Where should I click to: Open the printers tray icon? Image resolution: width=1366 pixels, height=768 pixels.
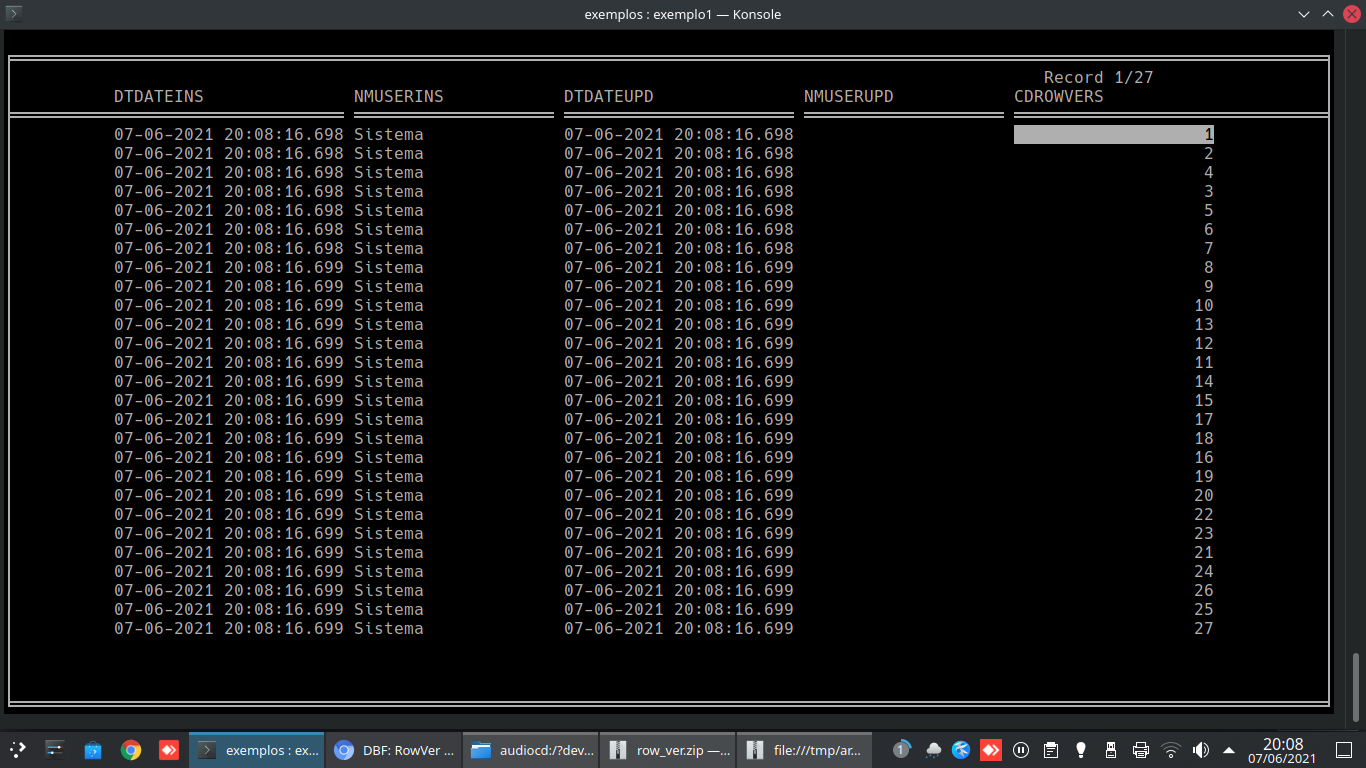(x=1141, y=749)
